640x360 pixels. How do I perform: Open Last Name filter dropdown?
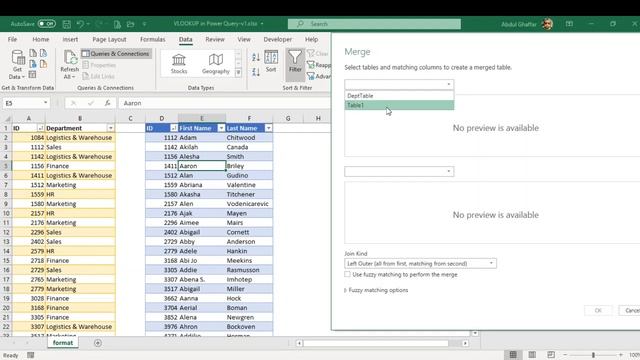269,128
